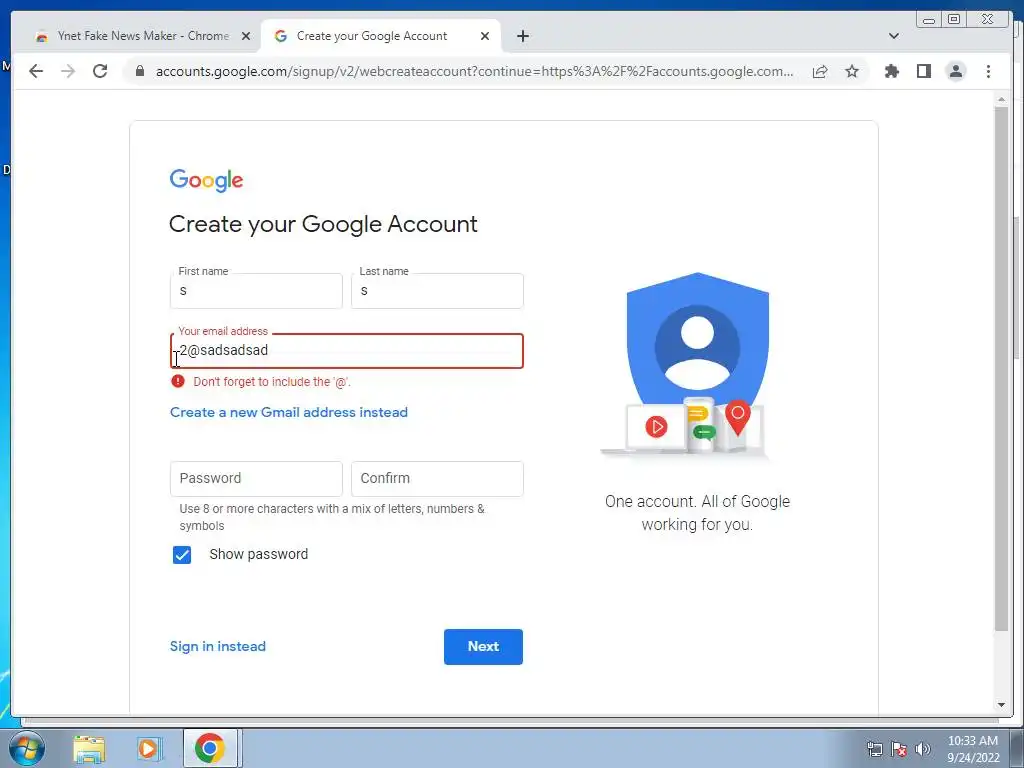Click One account. All of Google text
1024x768 pixels.
(x=697, y=513)
